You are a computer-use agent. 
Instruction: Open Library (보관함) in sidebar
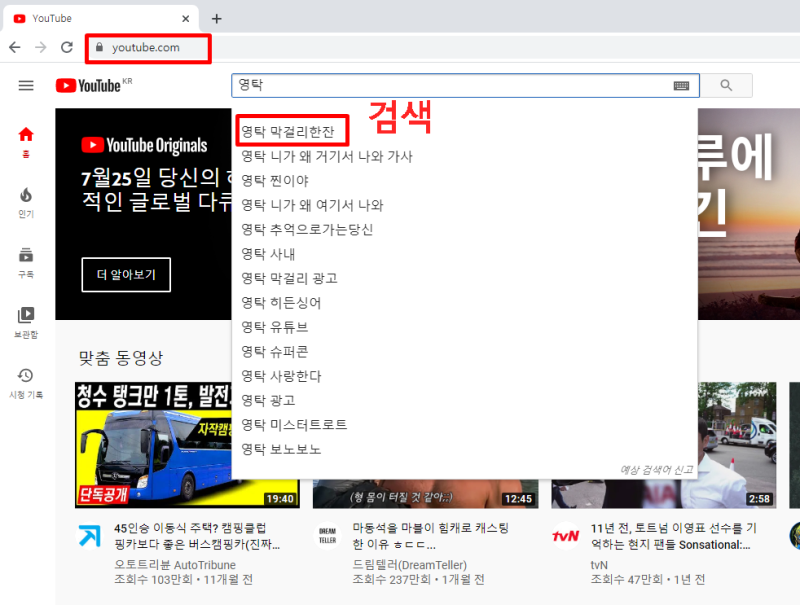[26, 323]
